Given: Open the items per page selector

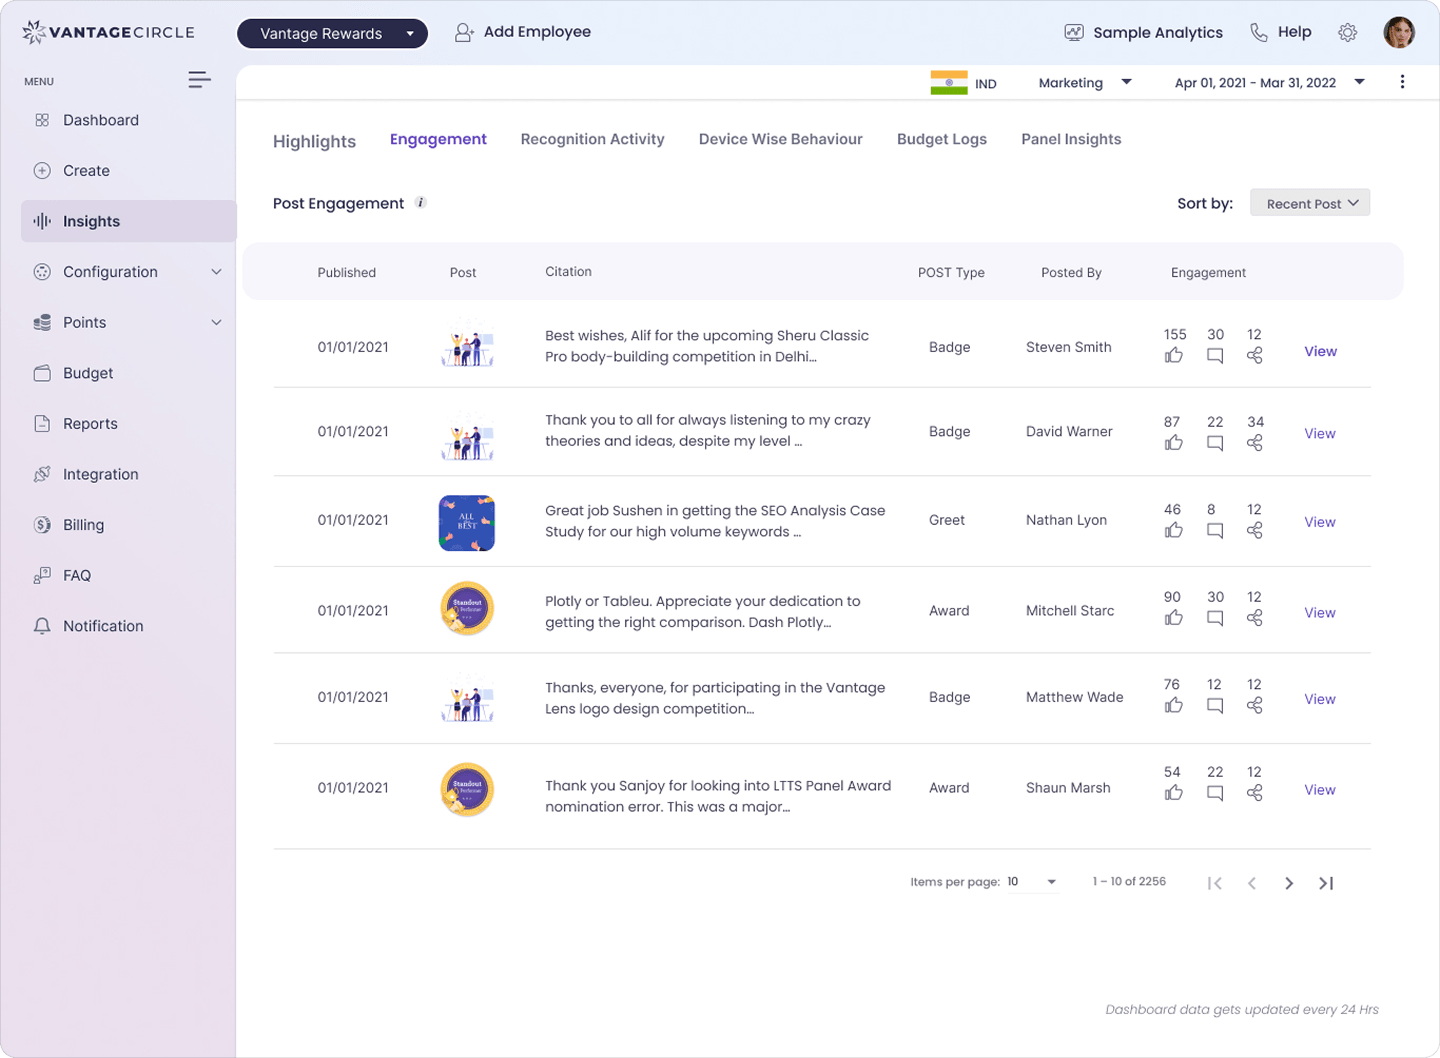Looking at the screenshot, I should point(1032,882).
